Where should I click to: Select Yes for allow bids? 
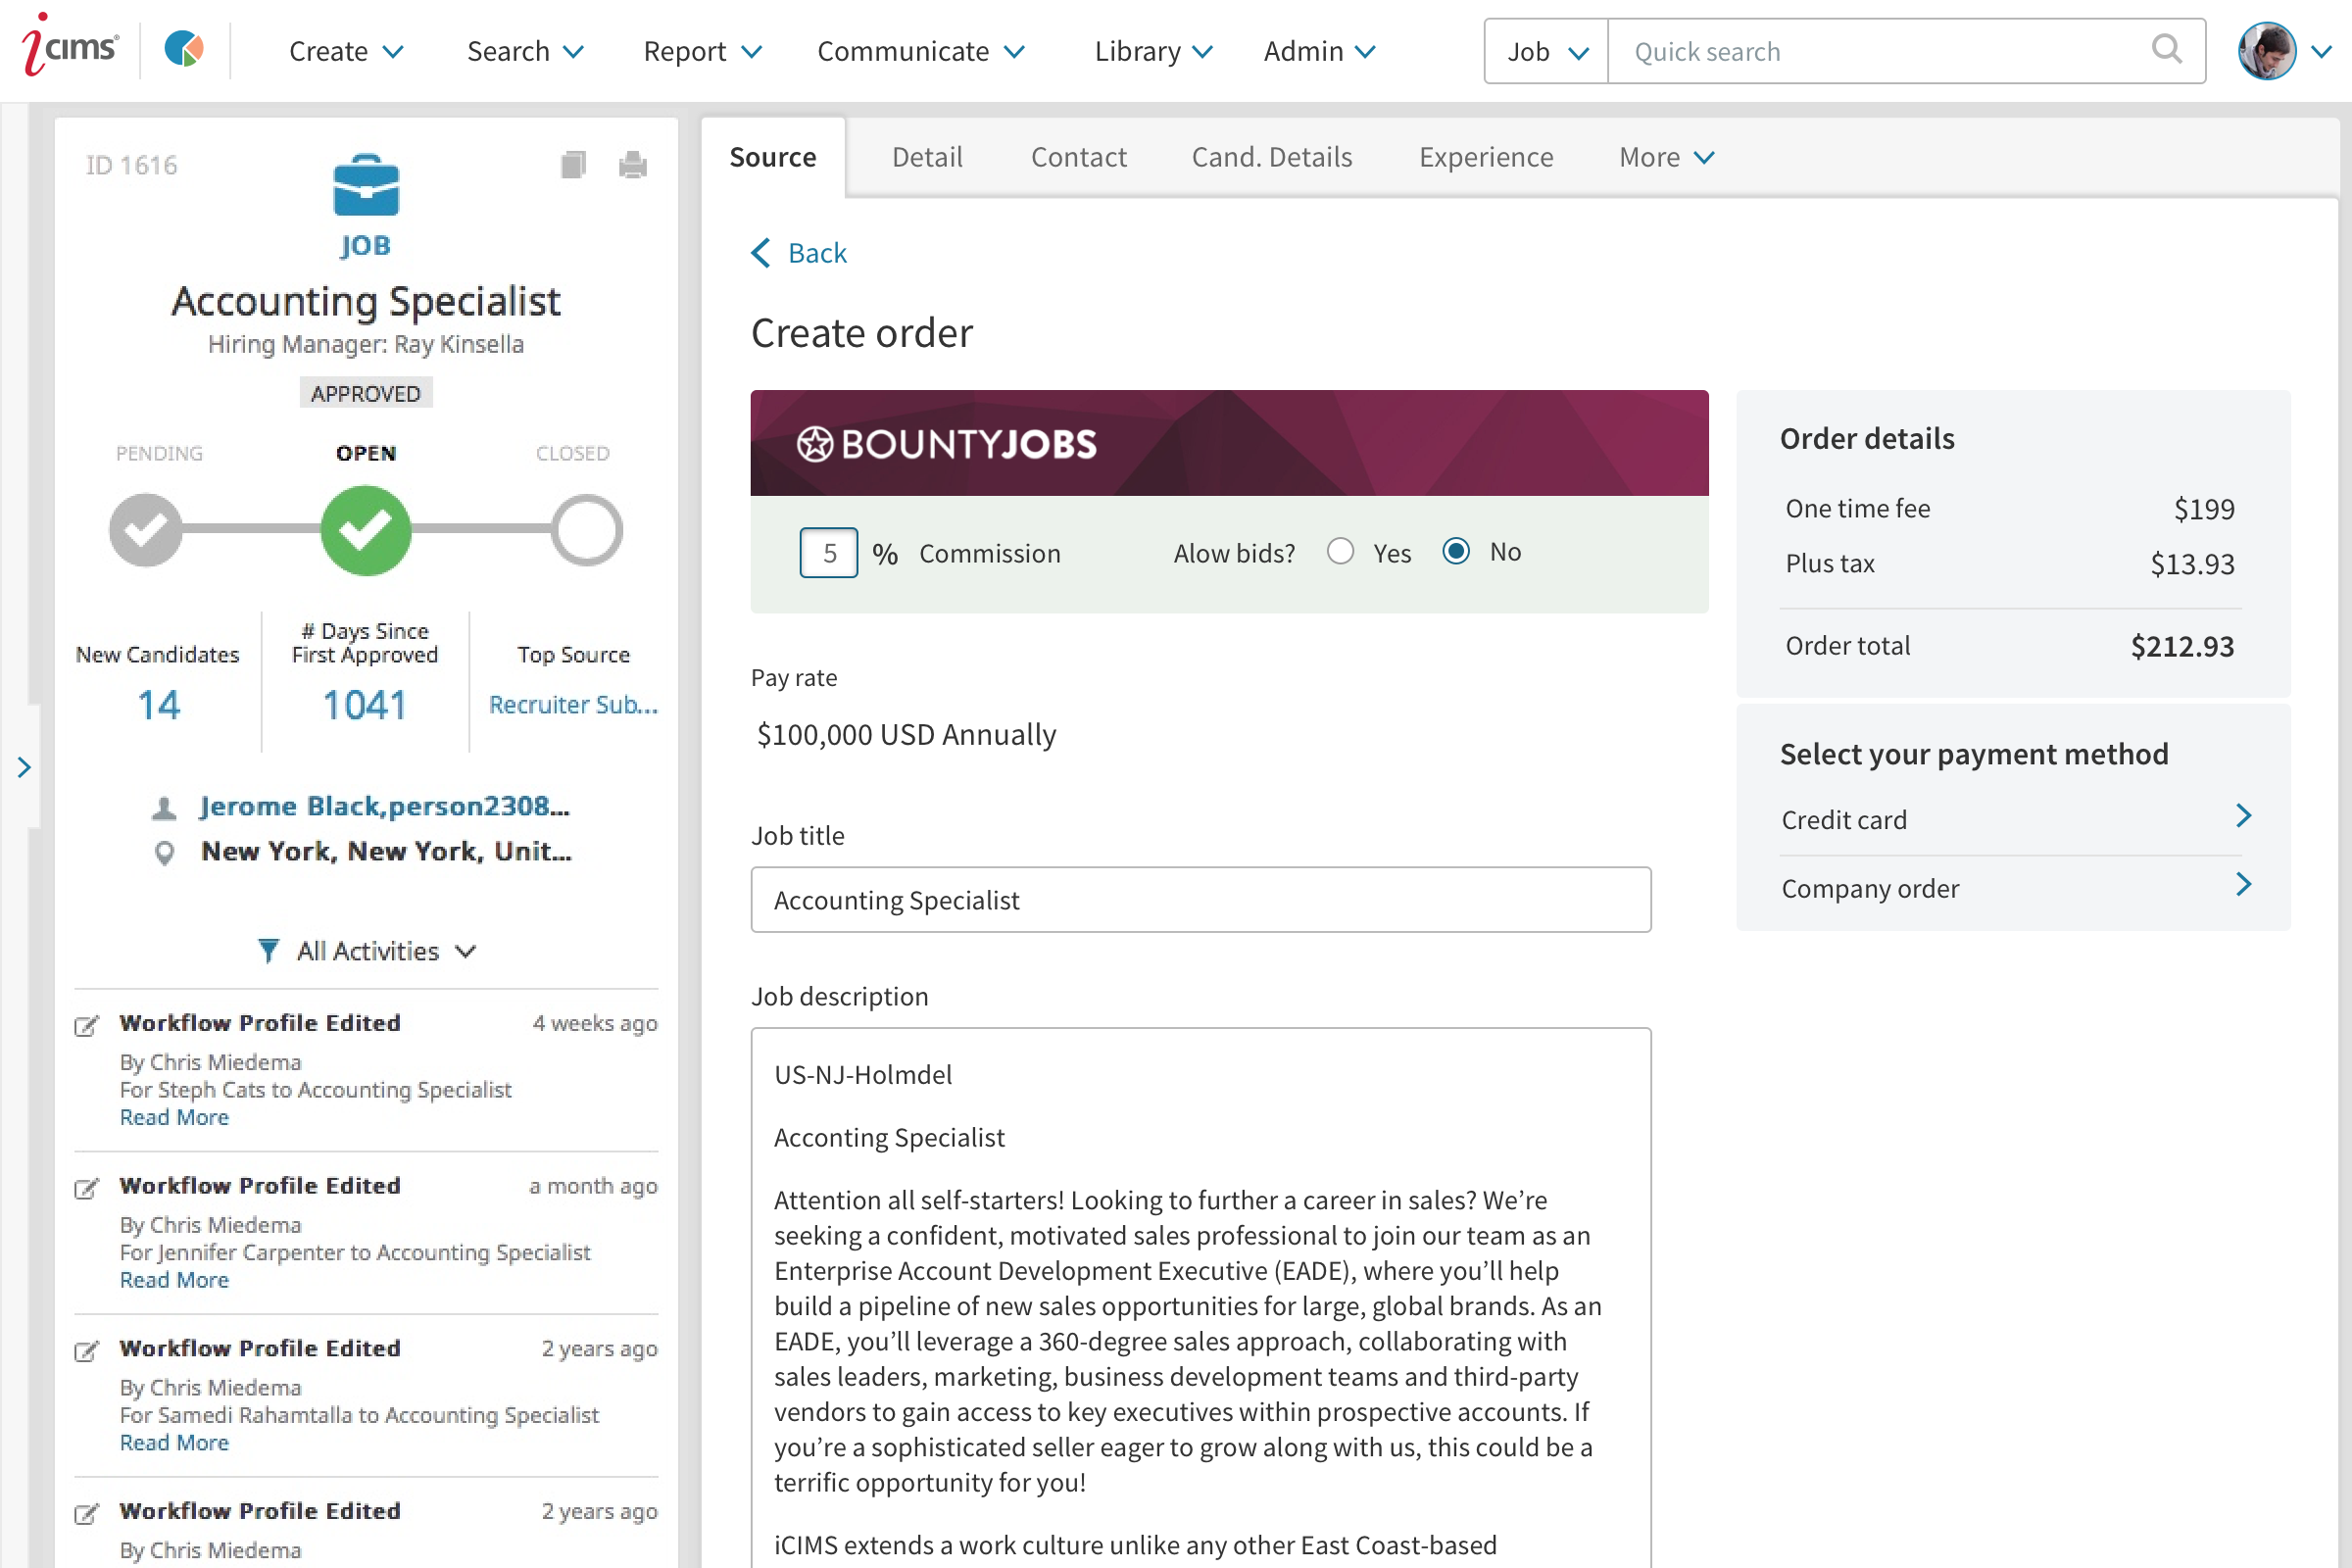coord(1340,552)
